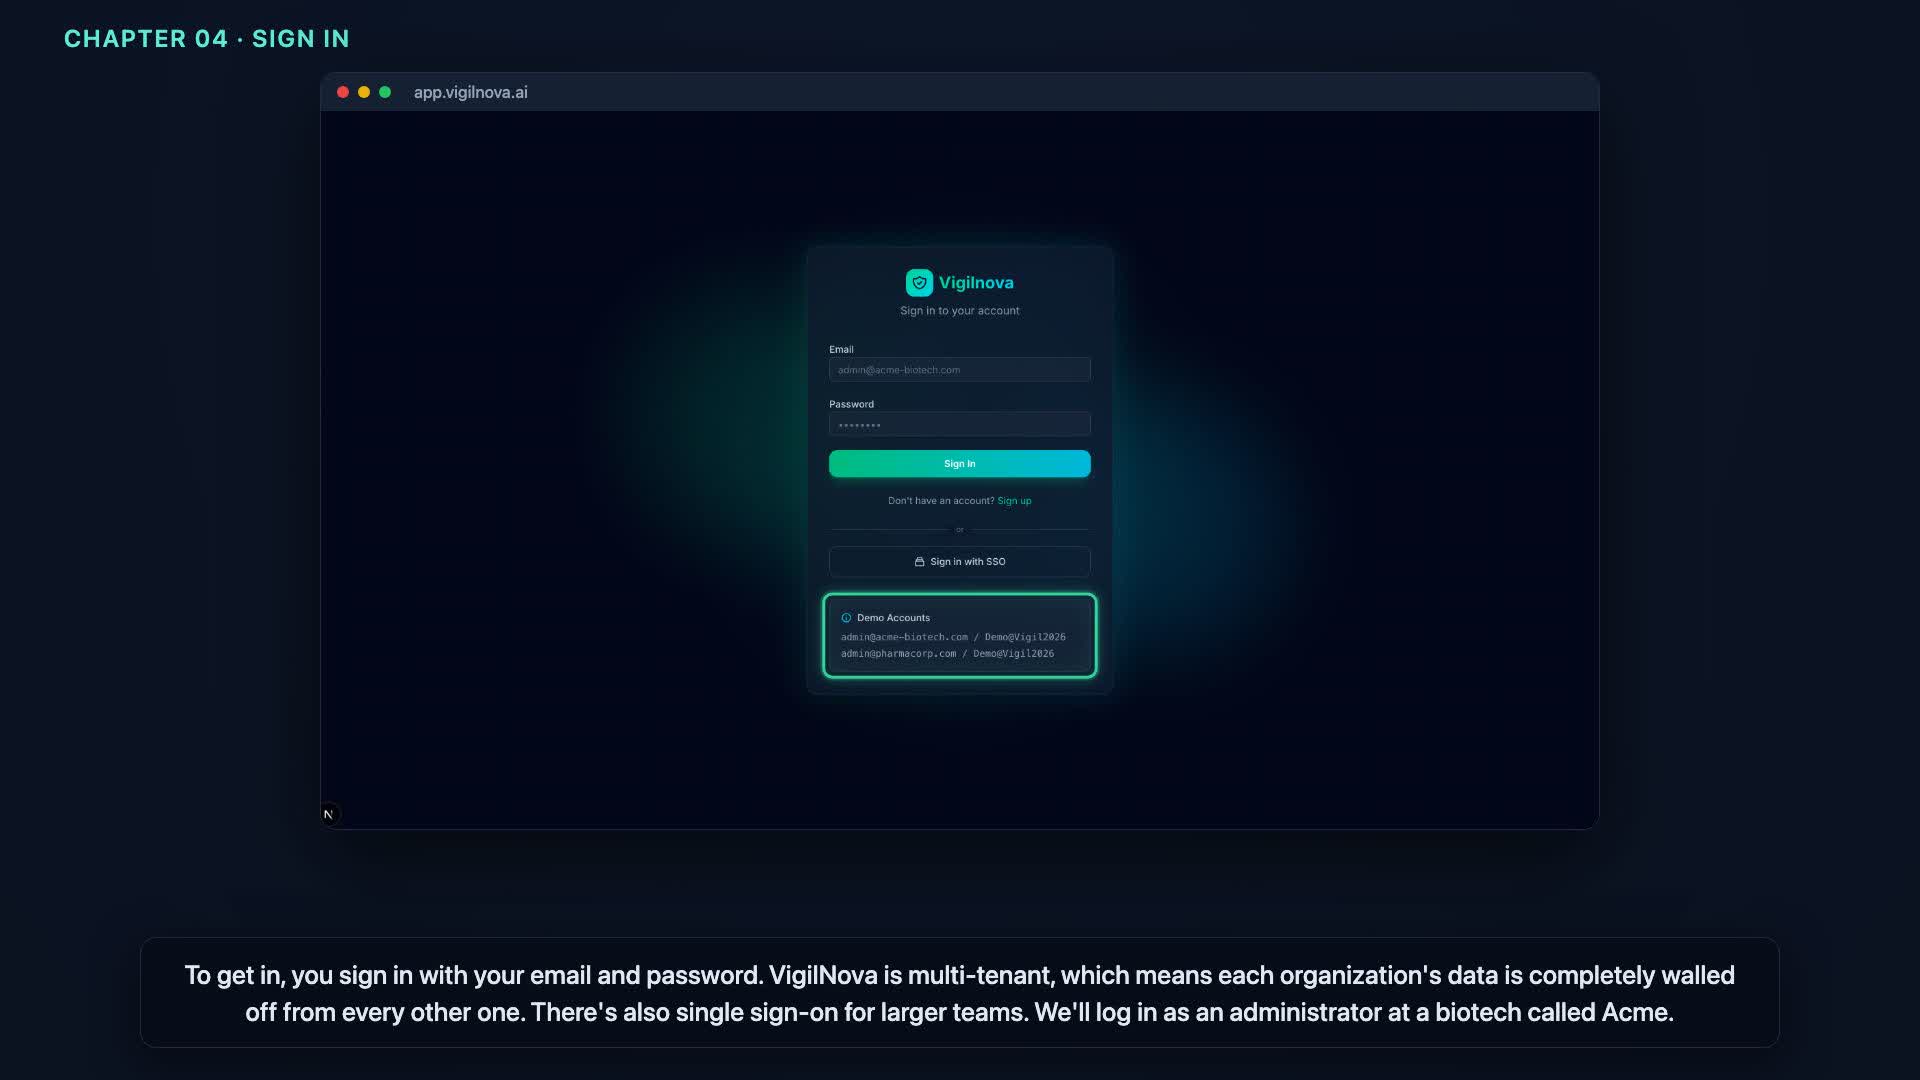Click the gradient Sign In button

(959, 464)
